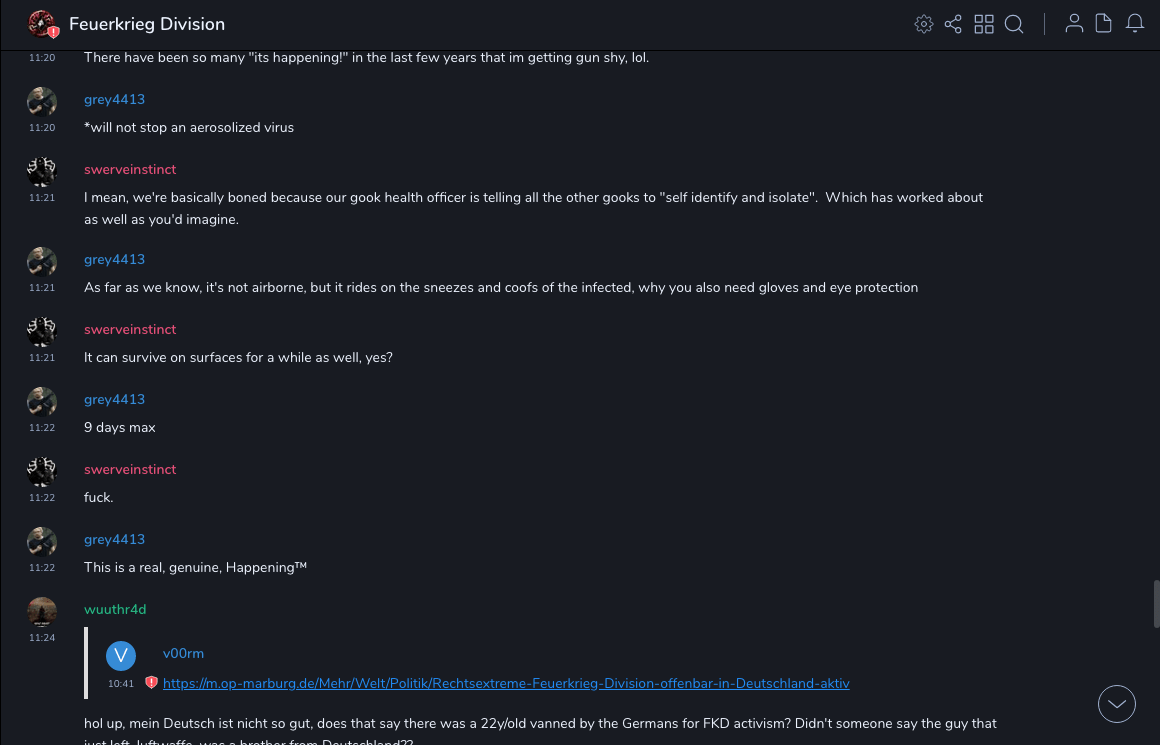1160x745 pixels.
Task: Click the first swerveinstinct username
Action: (130, 169)
